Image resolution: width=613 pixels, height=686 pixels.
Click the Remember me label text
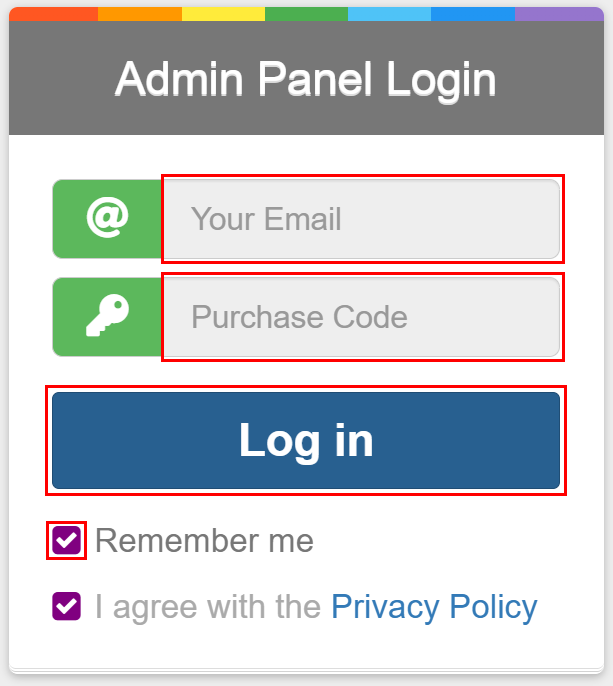point(204,541)
